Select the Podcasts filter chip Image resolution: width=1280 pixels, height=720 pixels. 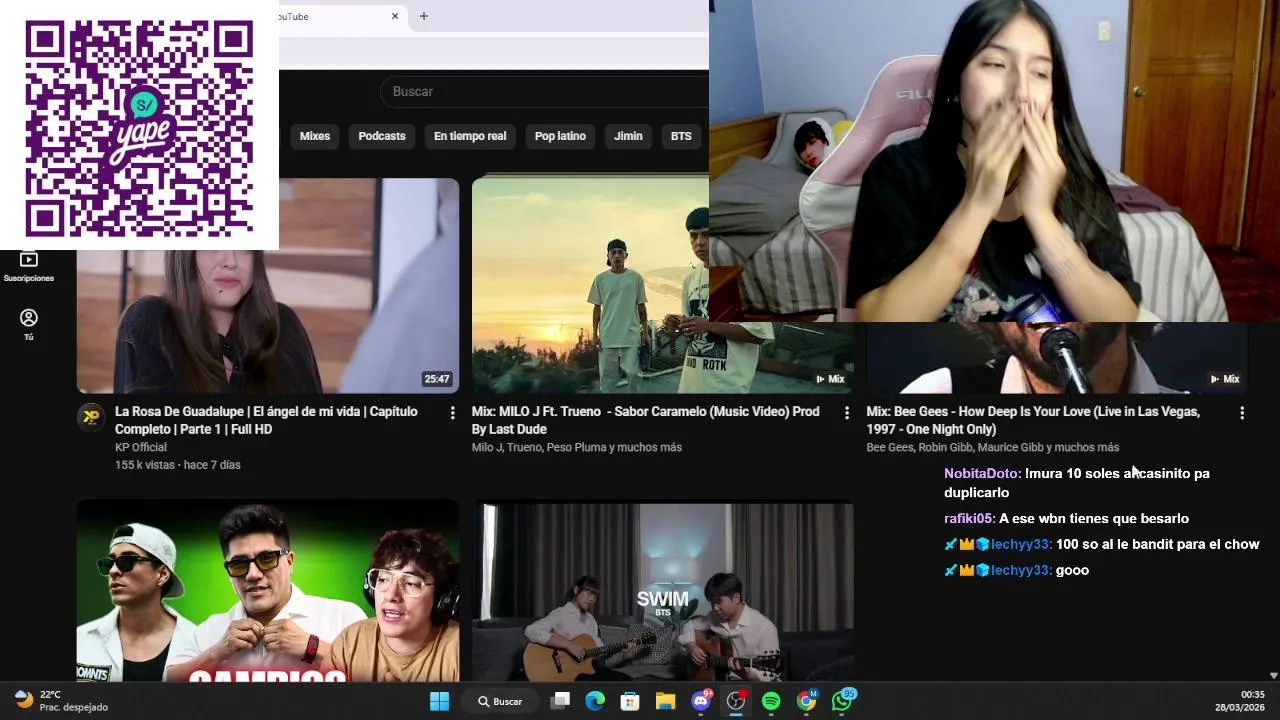tap(382, 136)
